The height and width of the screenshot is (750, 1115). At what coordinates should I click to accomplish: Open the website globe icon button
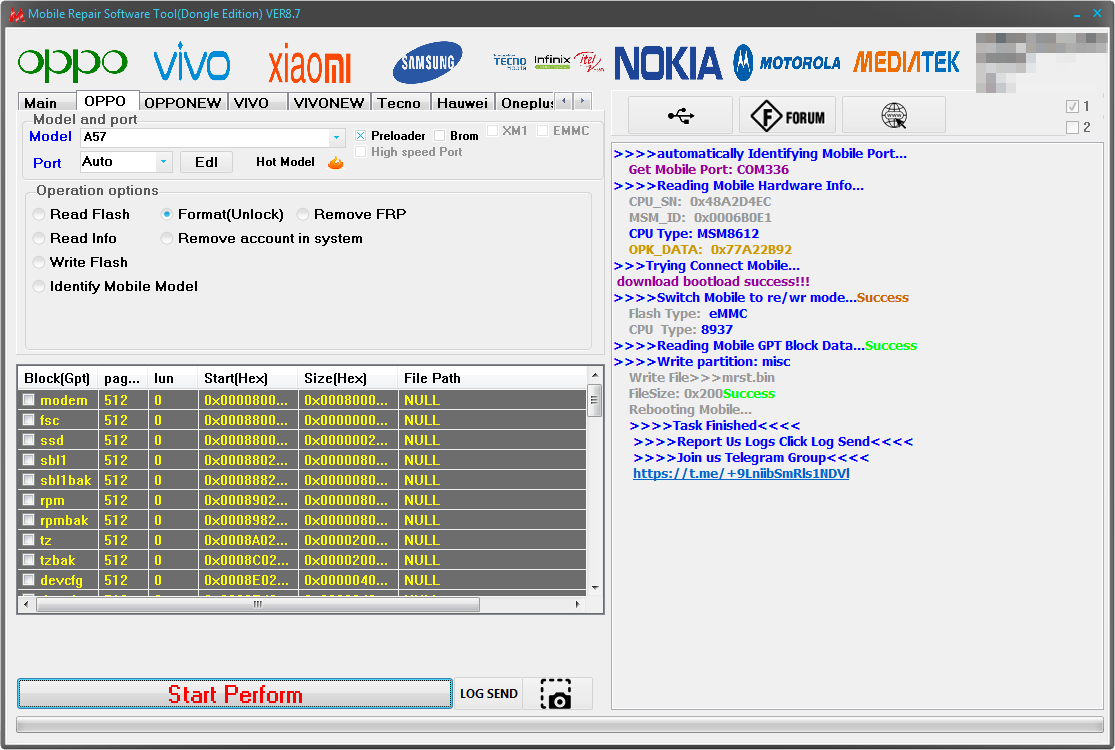click(894, 115)
